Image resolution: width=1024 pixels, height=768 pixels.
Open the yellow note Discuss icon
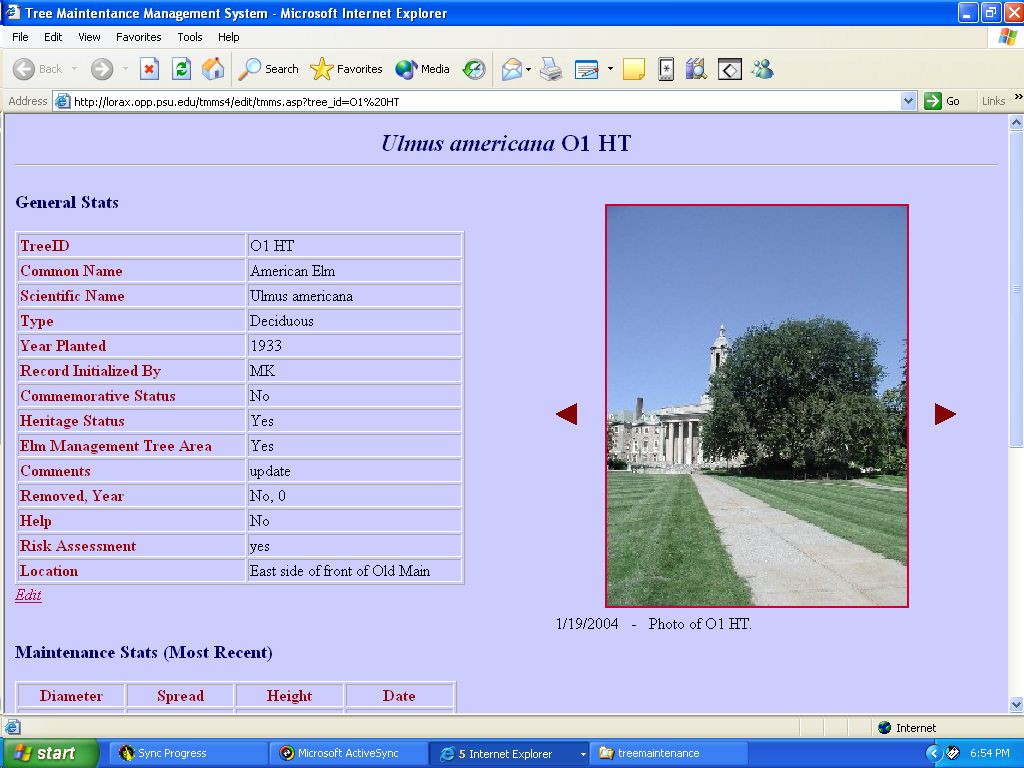[x=633, y=69]
